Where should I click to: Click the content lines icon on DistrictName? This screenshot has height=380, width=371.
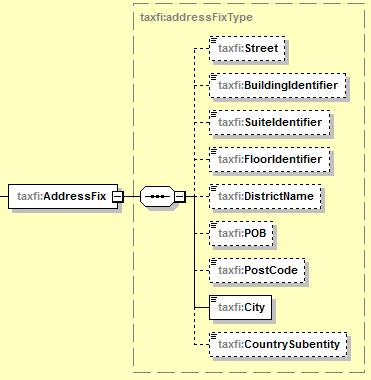(214, 189)
